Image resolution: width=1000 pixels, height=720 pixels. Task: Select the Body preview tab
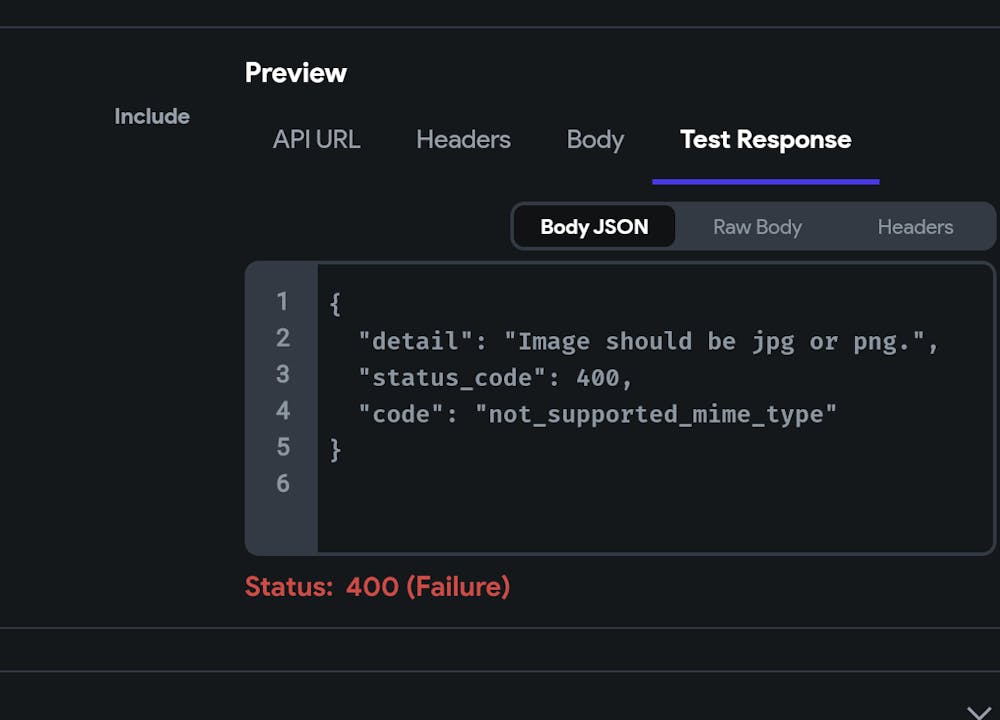[595, 140]
